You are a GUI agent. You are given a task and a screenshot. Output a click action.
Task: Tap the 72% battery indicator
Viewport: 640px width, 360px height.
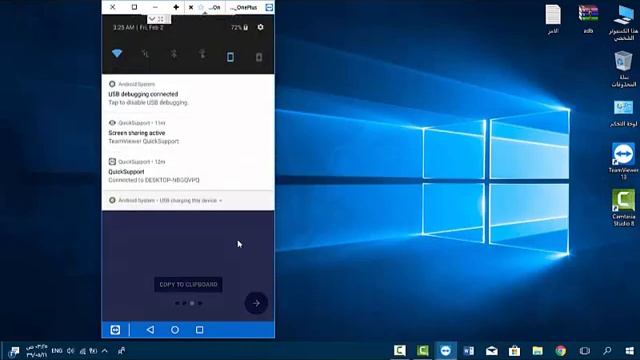coord(239,27)
